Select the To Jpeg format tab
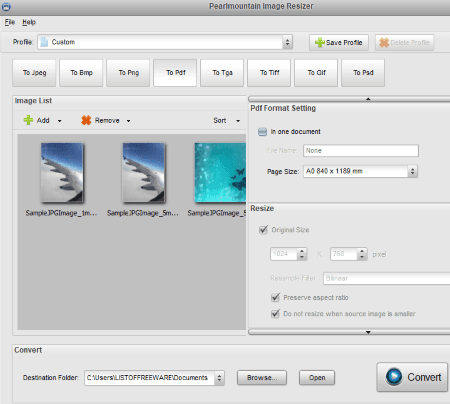The image size is (450, 404). click(x=34, y=73)
